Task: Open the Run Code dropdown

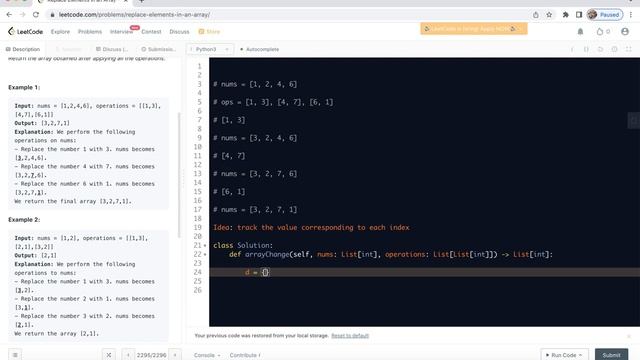Action: coord(564,355)
